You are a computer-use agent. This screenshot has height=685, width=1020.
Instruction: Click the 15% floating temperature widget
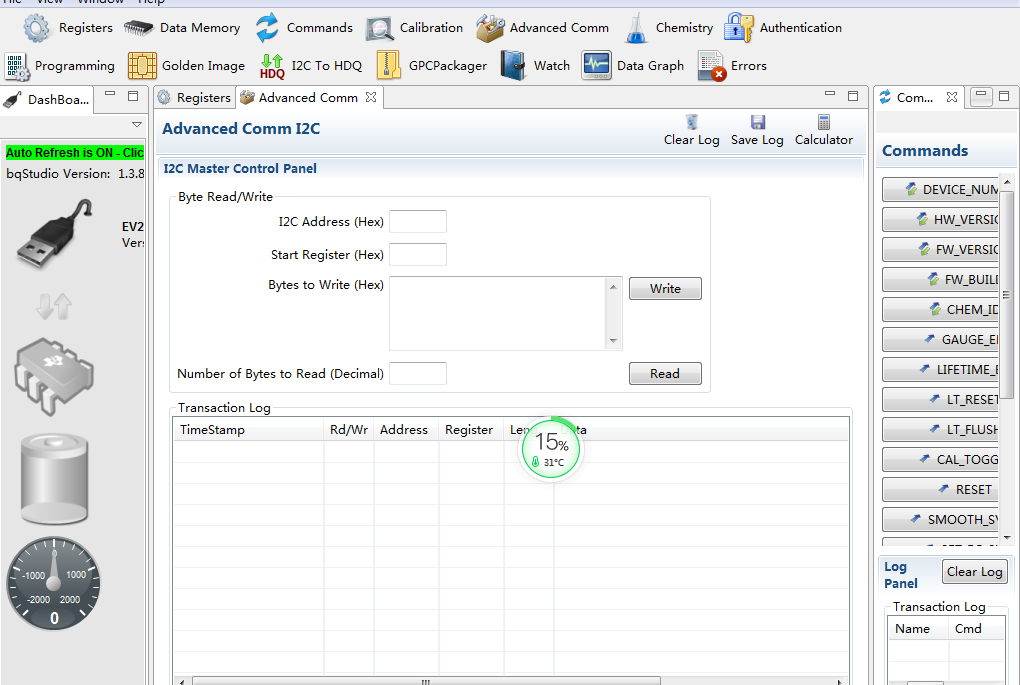550,449
